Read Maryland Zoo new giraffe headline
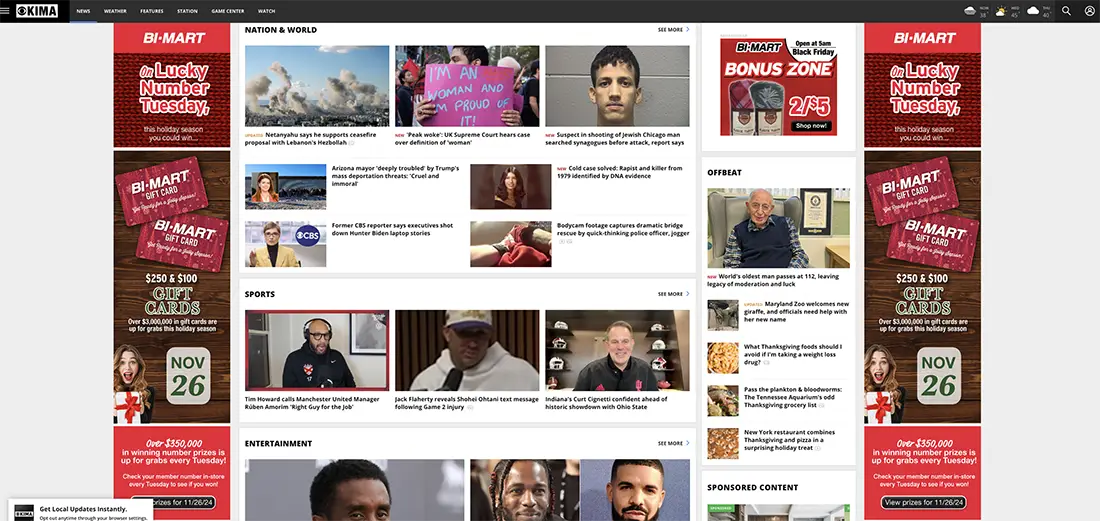 796,312
